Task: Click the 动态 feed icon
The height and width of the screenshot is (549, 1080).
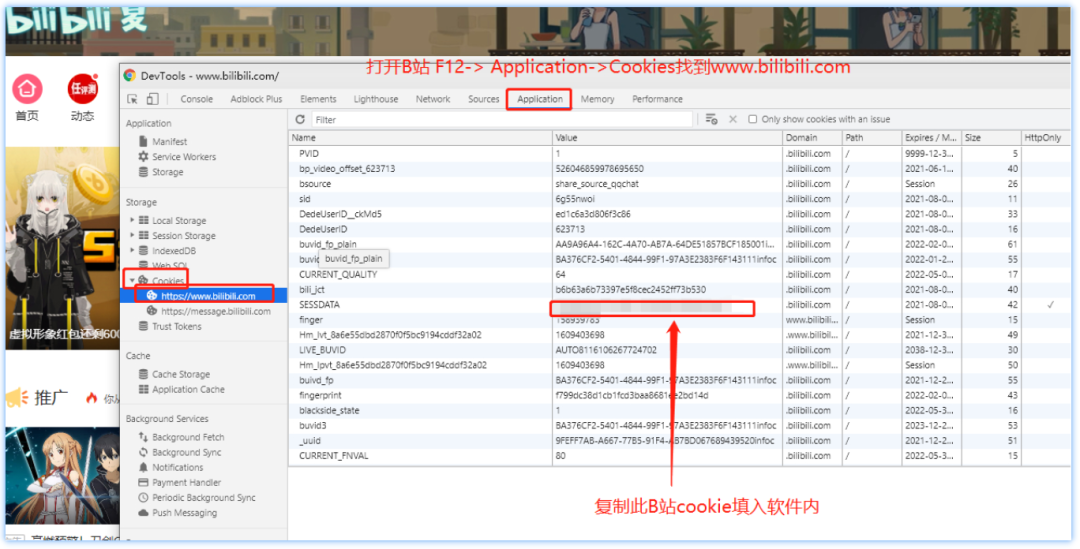Action: click(x=82, y=90)
